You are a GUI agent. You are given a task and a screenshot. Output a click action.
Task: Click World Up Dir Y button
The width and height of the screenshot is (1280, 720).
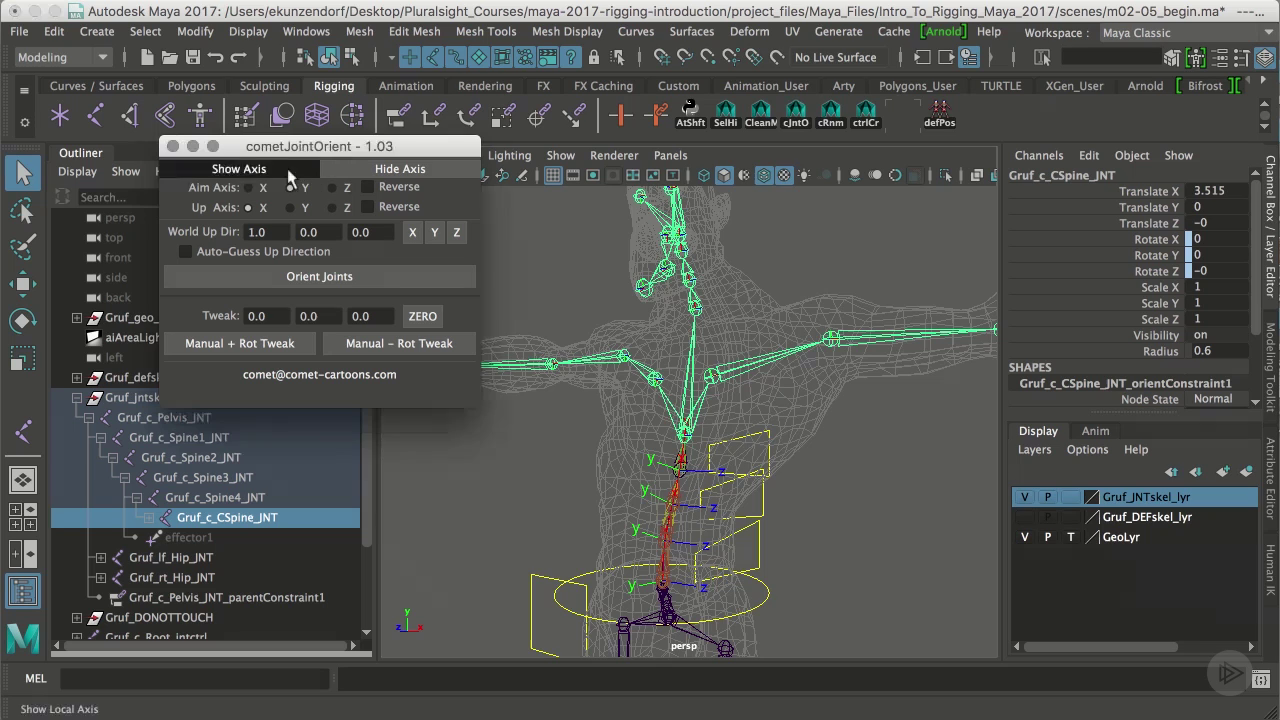pyautogui.click(x=435, y=232)
